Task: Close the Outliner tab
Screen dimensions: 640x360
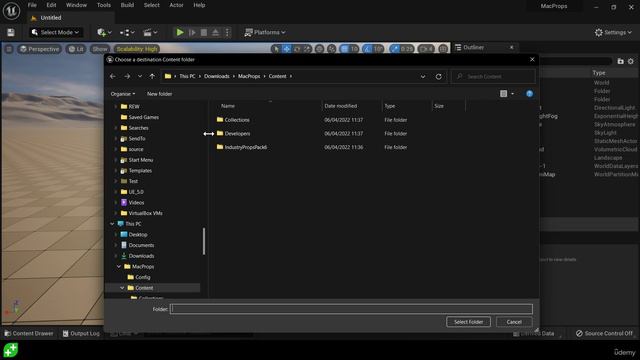Action: pos(511,47)
